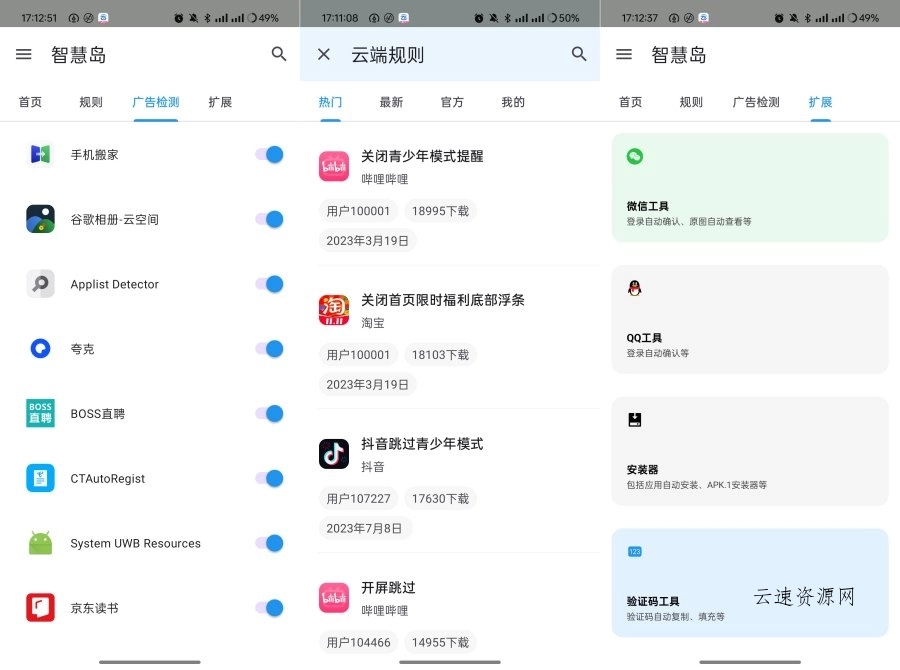Tap the installer icon on 安装器 card
The image size is (900, 670).
pyautogui.click(x=634, y=421)
